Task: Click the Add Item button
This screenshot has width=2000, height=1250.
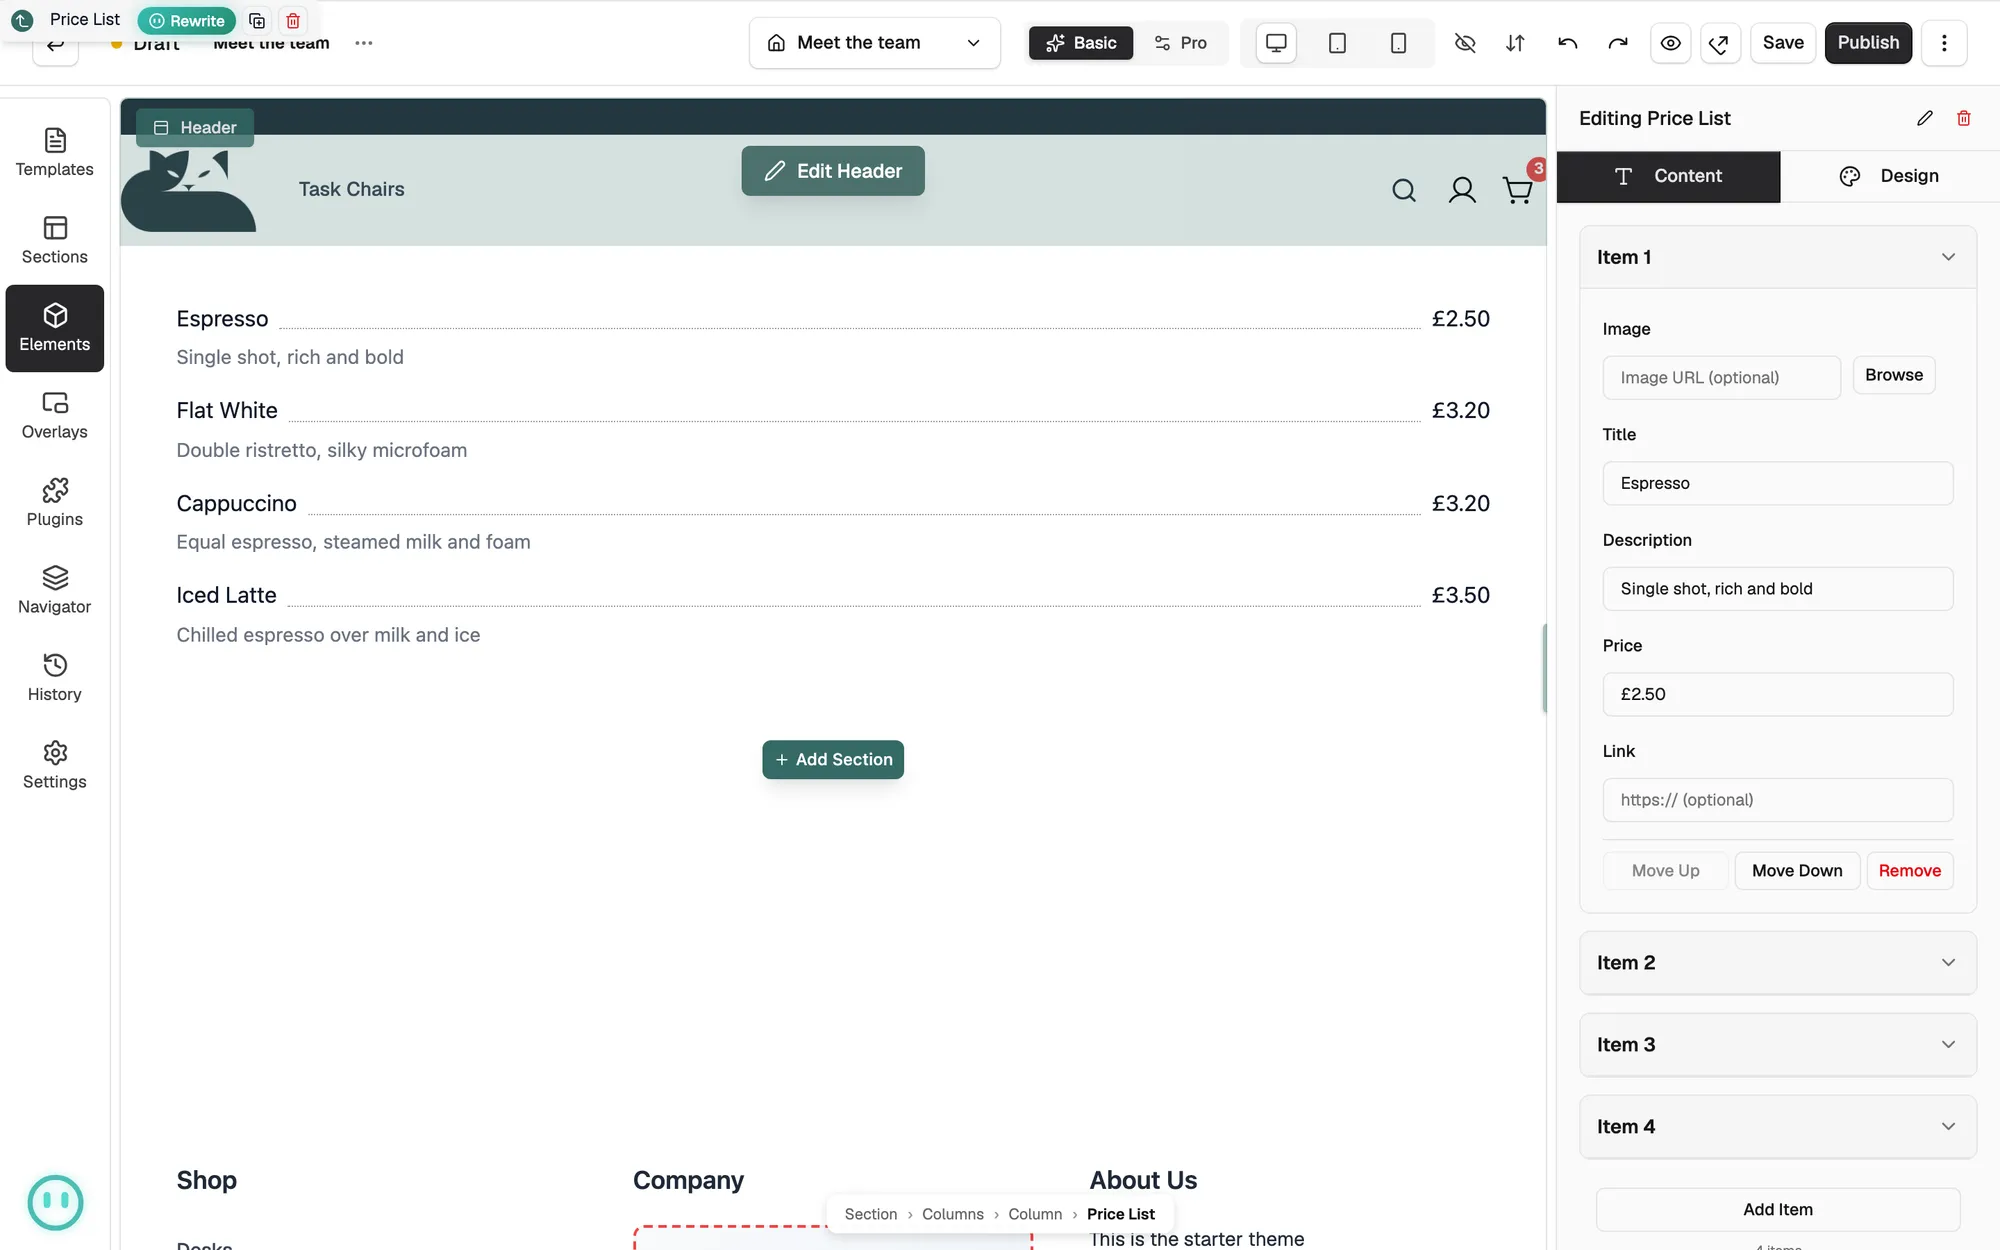Action: 1777,1209
